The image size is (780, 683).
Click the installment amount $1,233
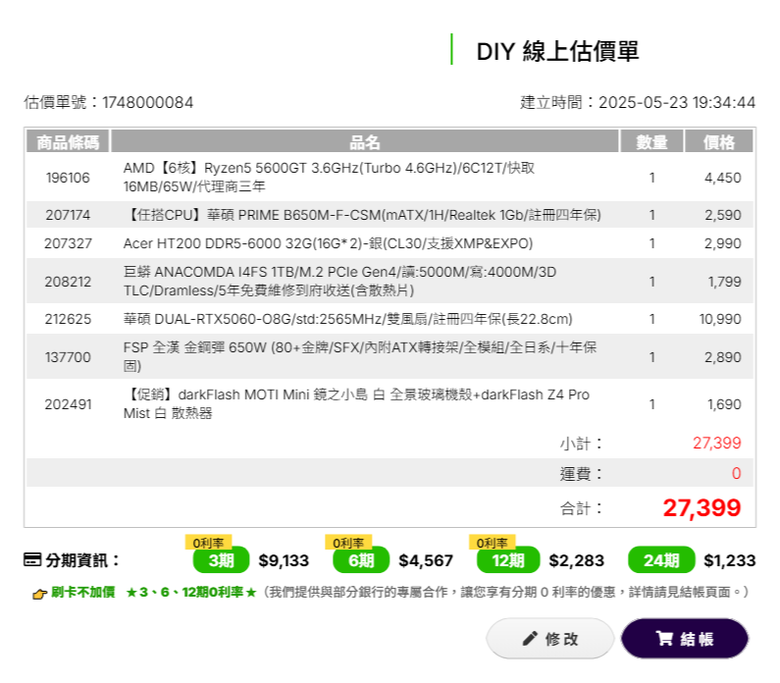[729, 561]
